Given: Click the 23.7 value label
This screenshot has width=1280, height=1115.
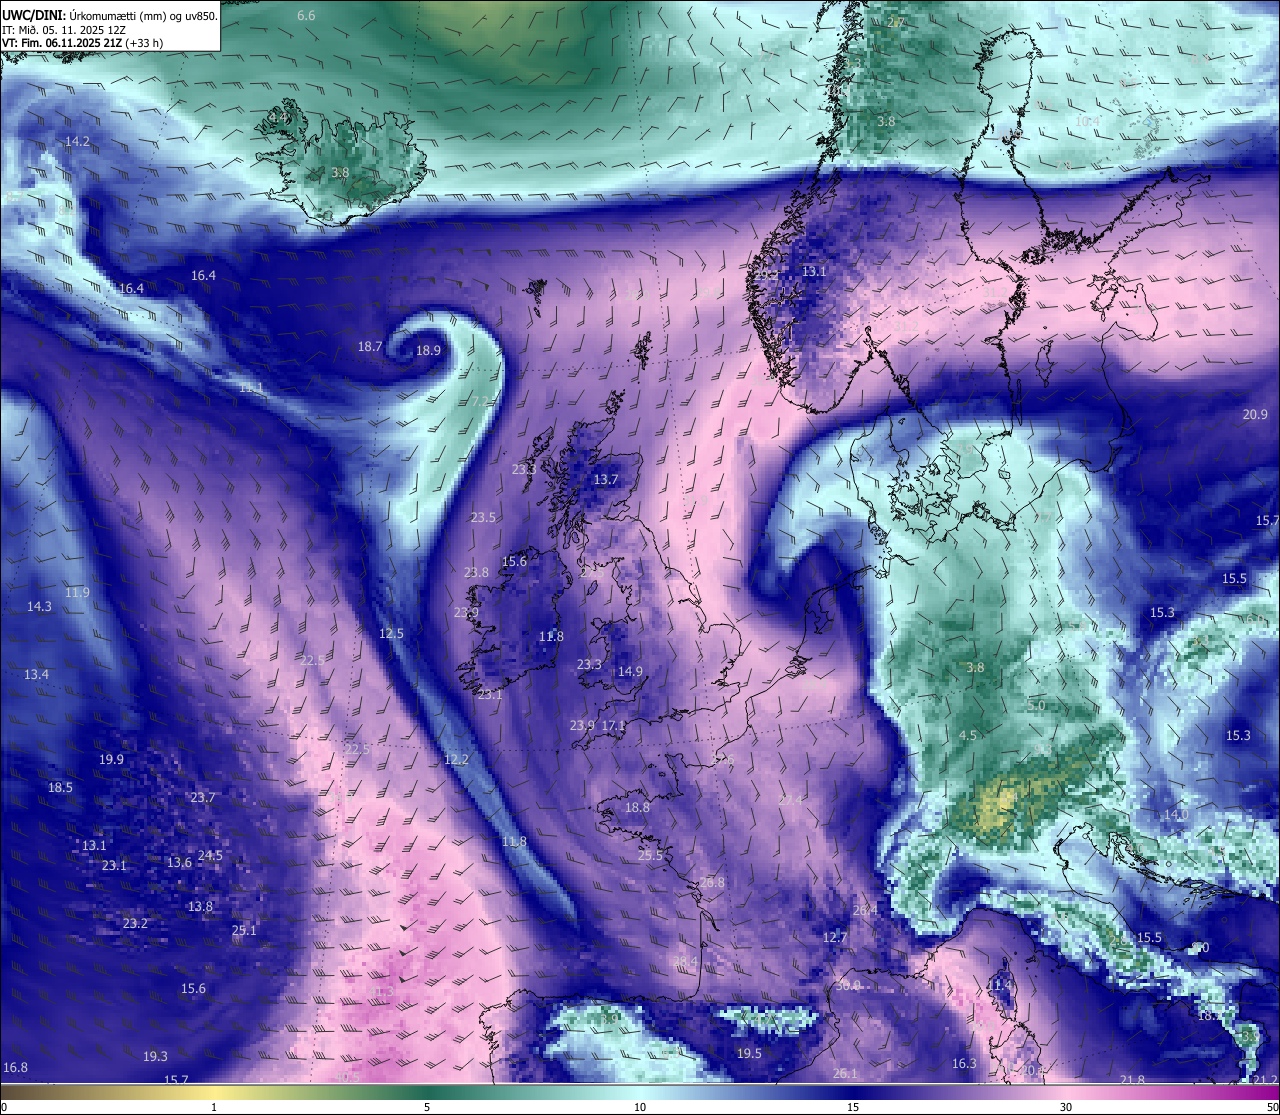Looking at the screenshot, I should point(202,797).
